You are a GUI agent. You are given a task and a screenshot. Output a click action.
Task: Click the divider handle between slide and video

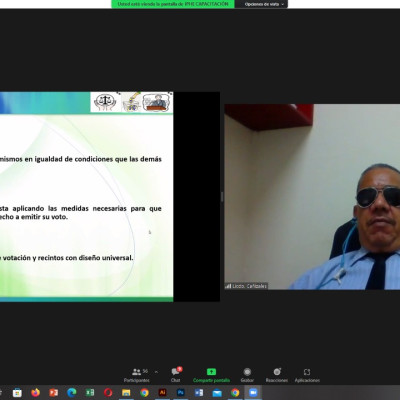[222, 197]
